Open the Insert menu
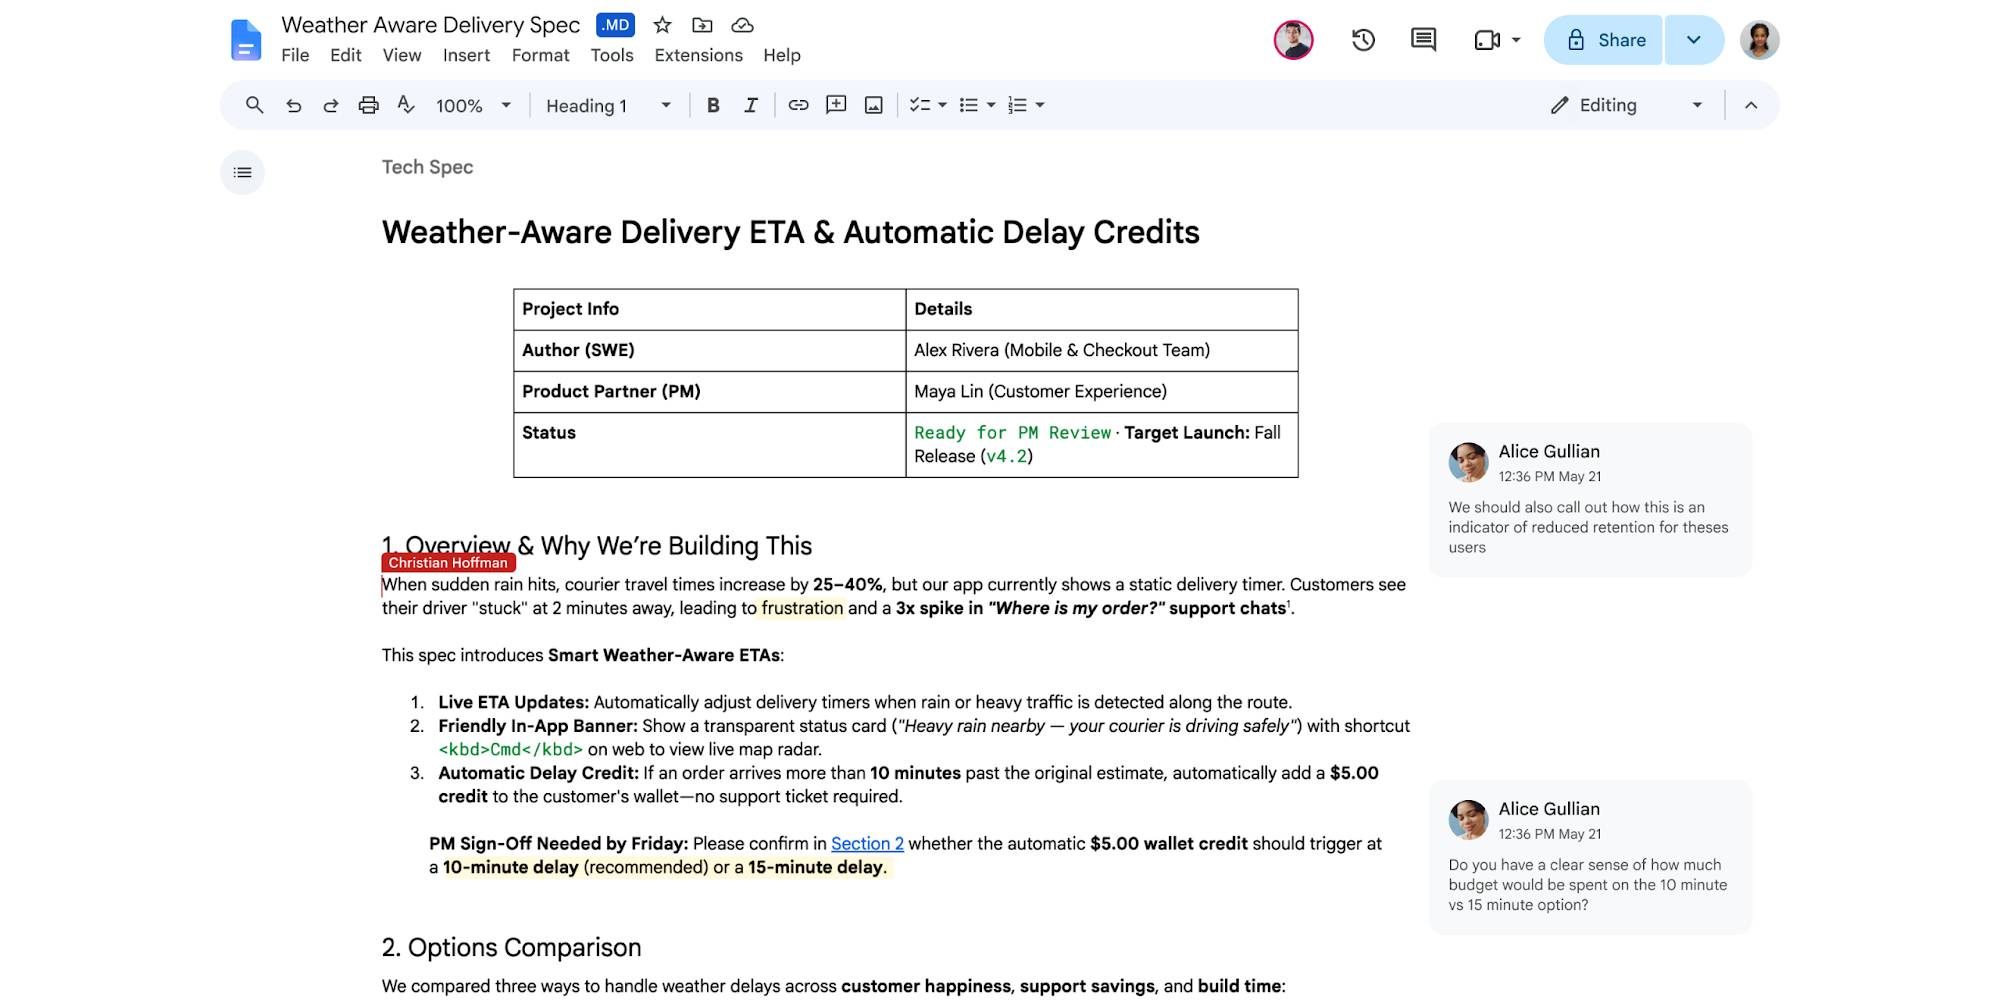This screenshot has width=2000, height=1000. click(x=466, y=55)
